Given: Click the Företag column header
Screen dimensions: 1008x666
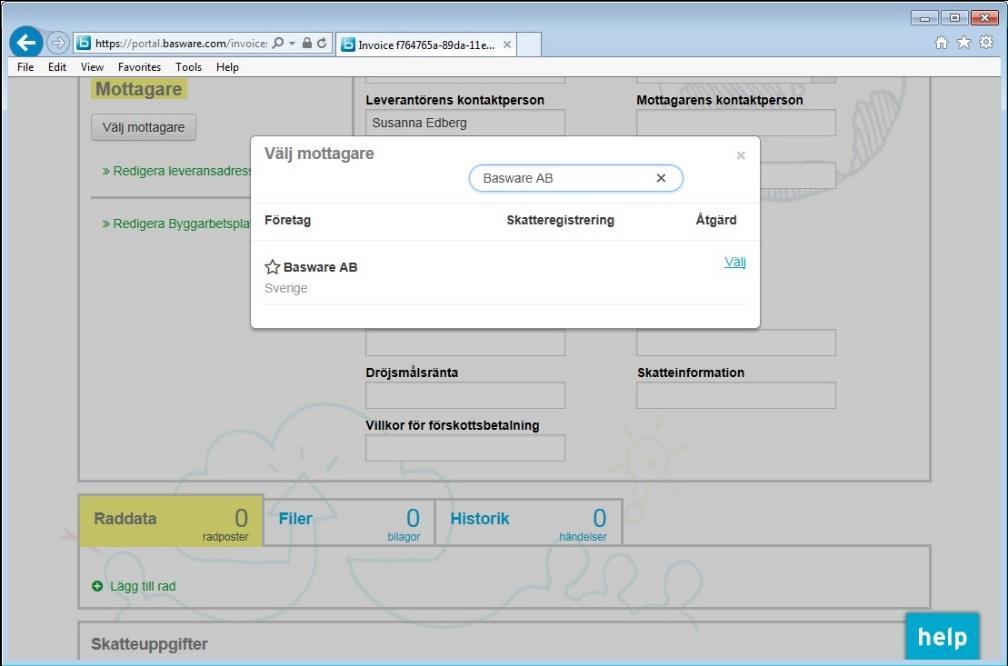Looking at the screenshot, I should click(x=287, y=220).
